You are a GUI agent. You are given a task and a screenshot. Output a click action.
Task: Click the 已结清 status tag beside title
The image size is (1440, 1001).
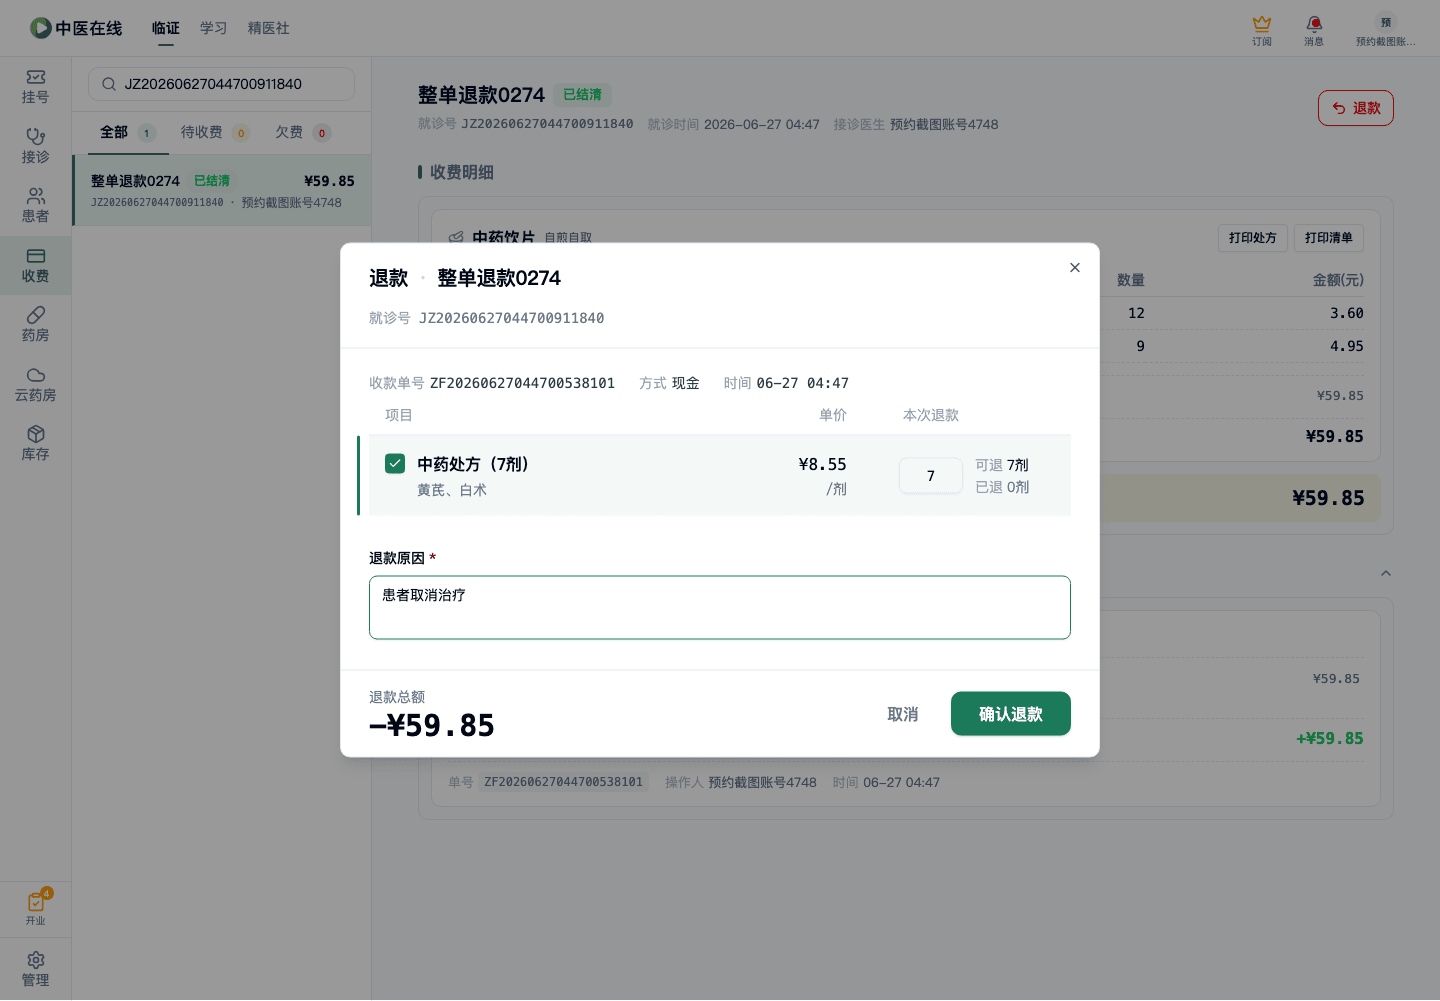tap(583, 95)
